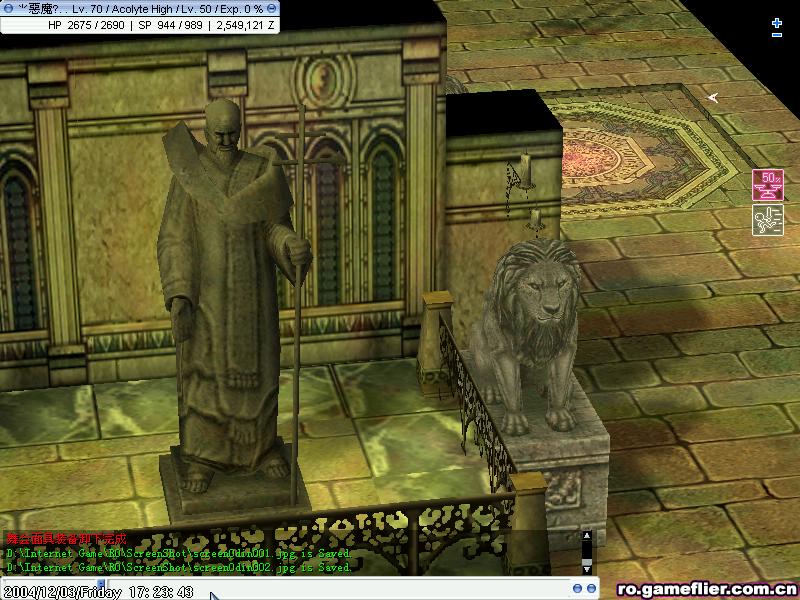Click the left round button on chat bar

577,588
